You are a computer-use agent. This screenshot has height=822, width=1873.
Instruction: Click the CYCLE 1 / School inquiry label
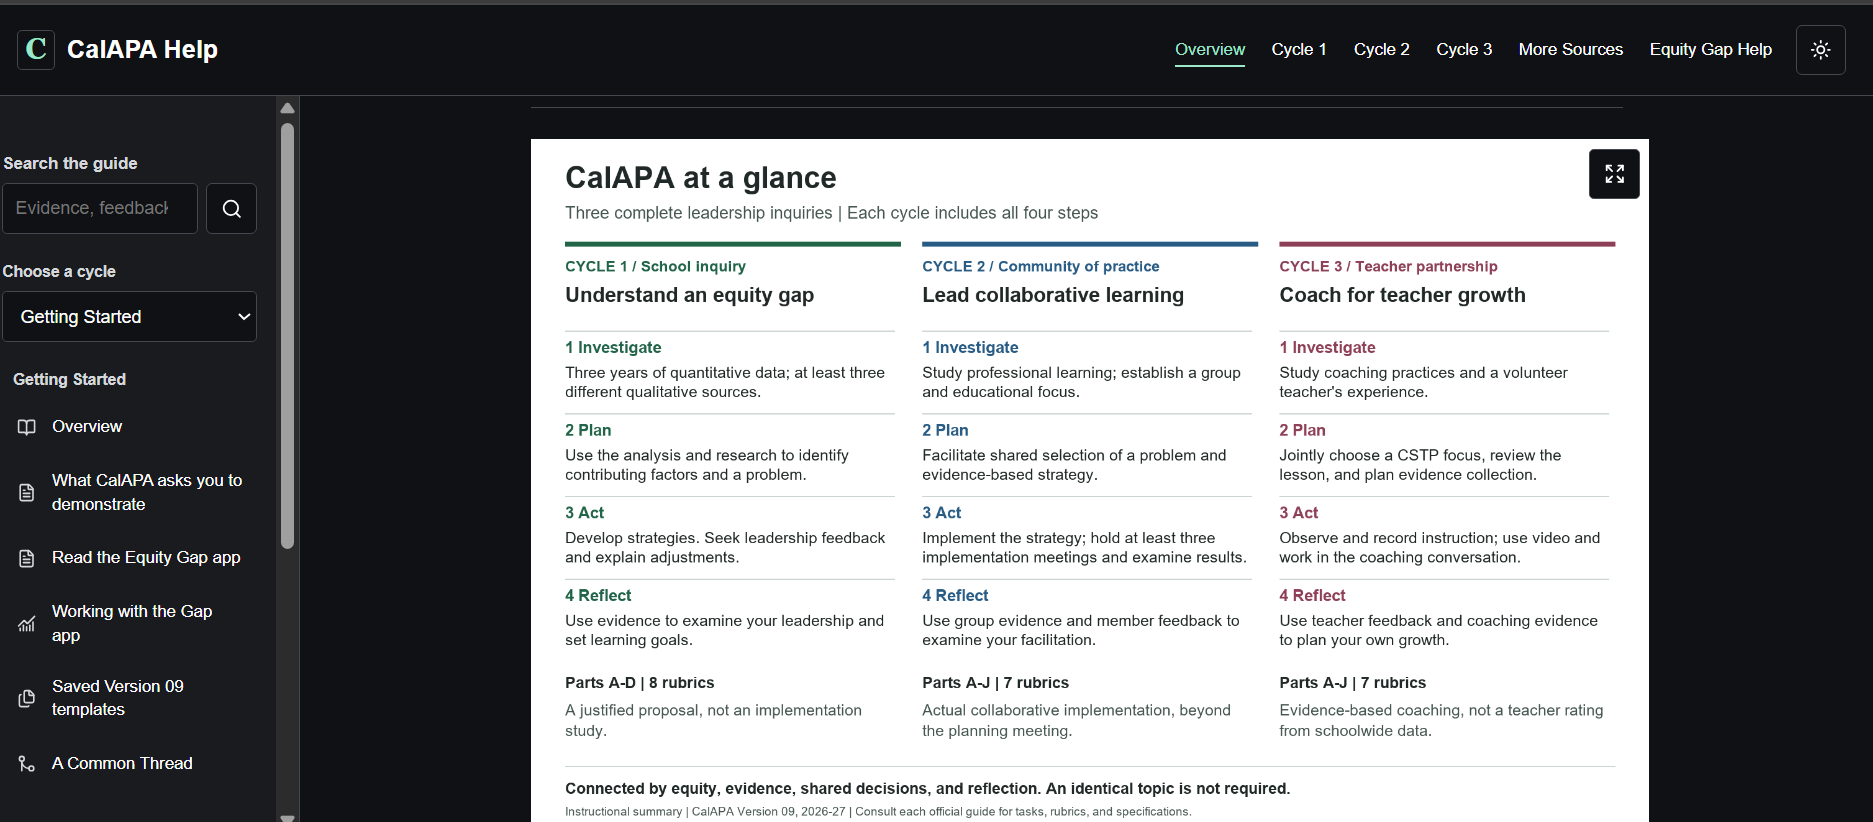click(x=655, y=266)
